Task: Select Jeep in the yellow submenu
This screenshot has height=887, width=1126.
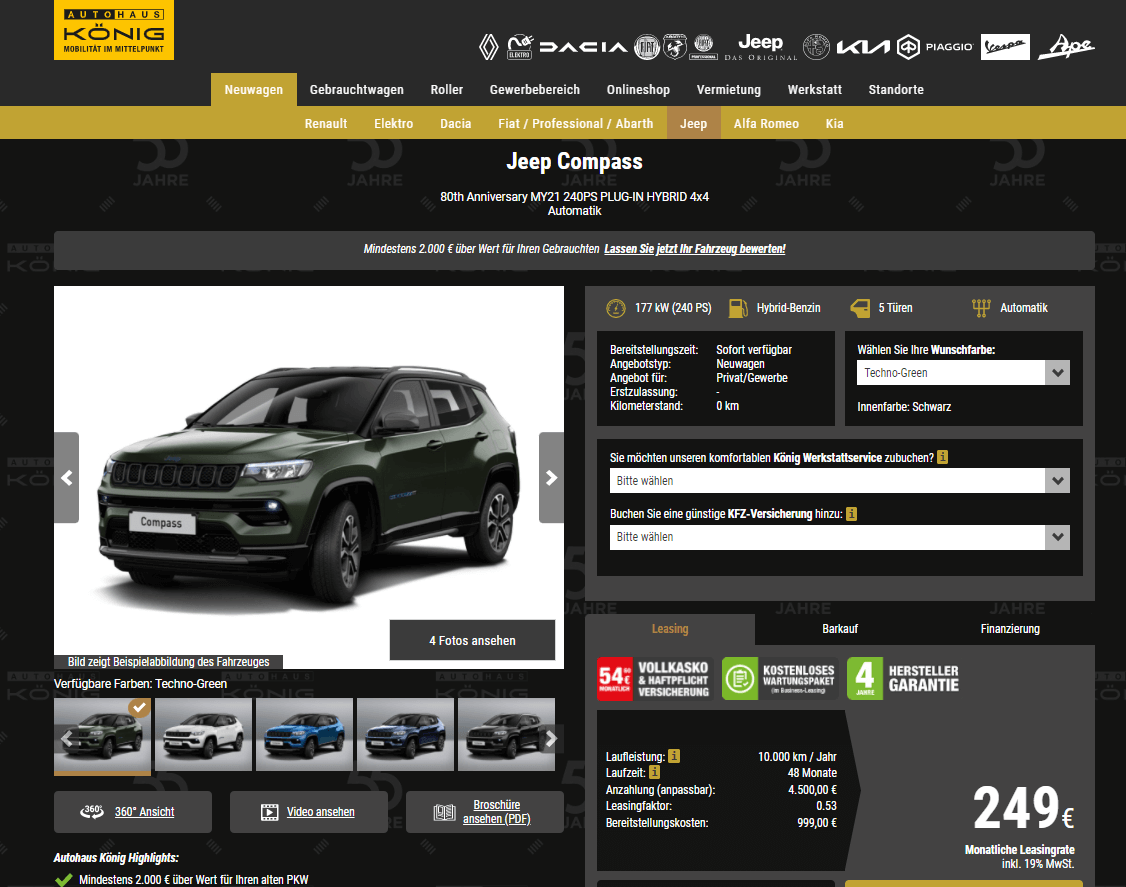Action: coord(694,124)
